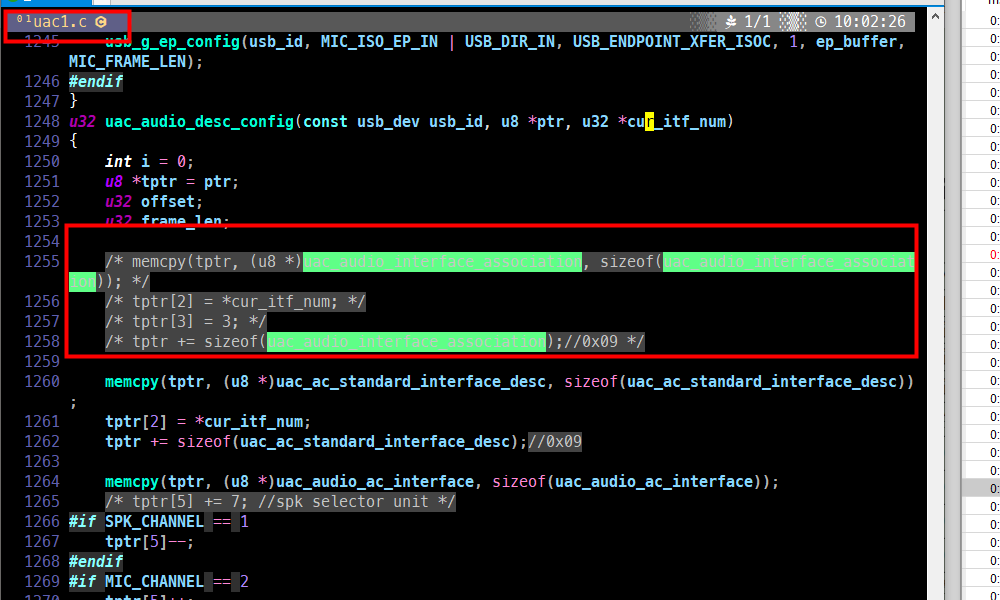This screenshot has width=1000, height=600.
Task: Click the //0x09 comment on line 1262
Action: (555, 442)
